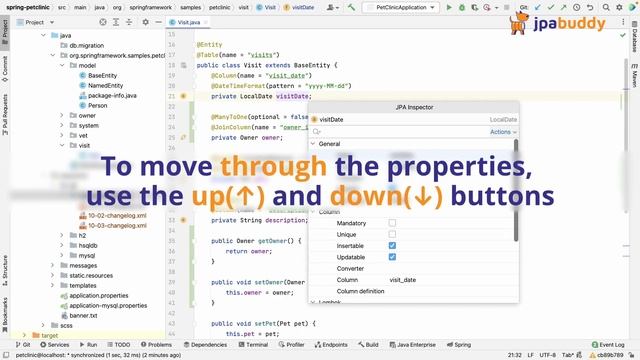Expand the system package
Viewport: 640px width, 360px height.
point(62,125)
